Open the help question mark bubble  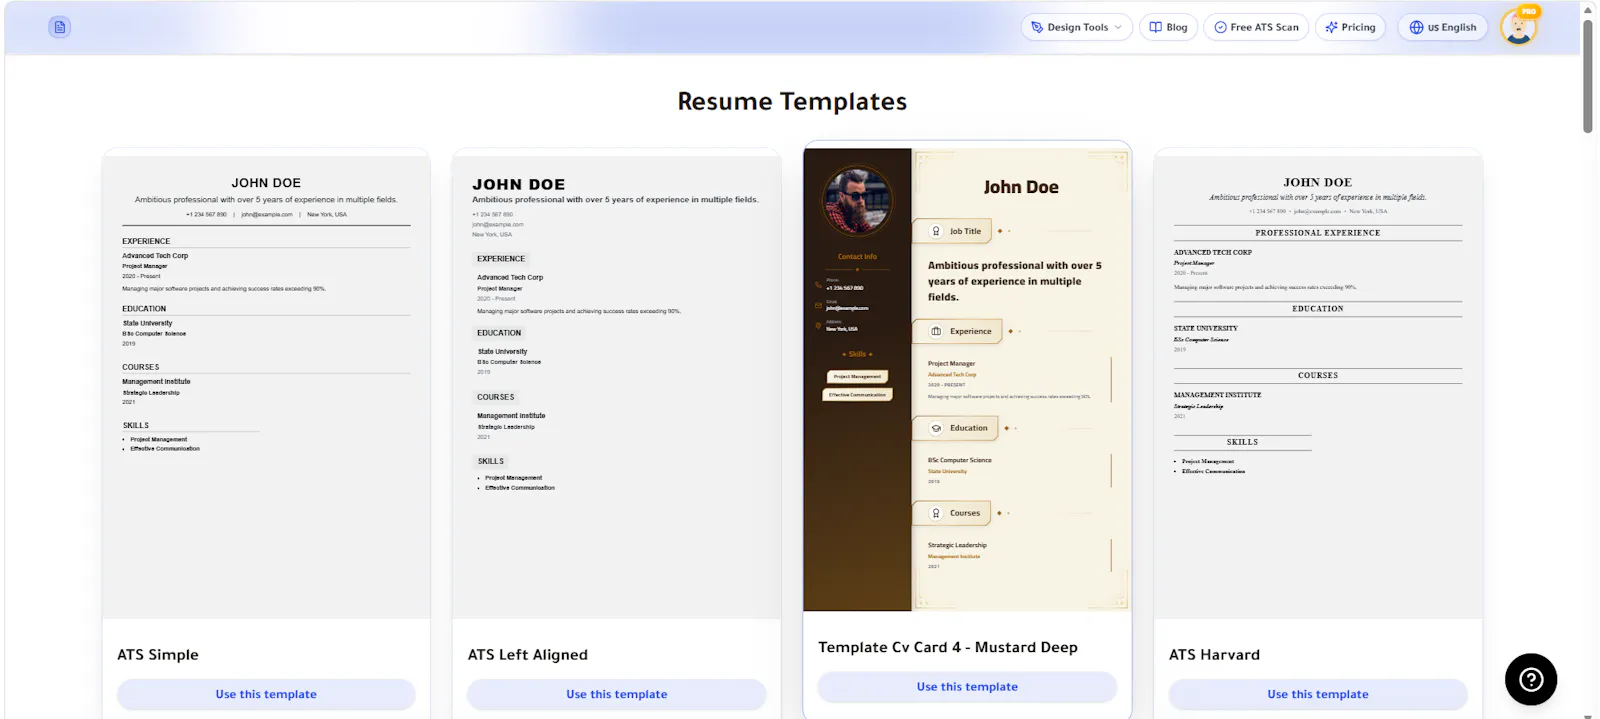1531,680
